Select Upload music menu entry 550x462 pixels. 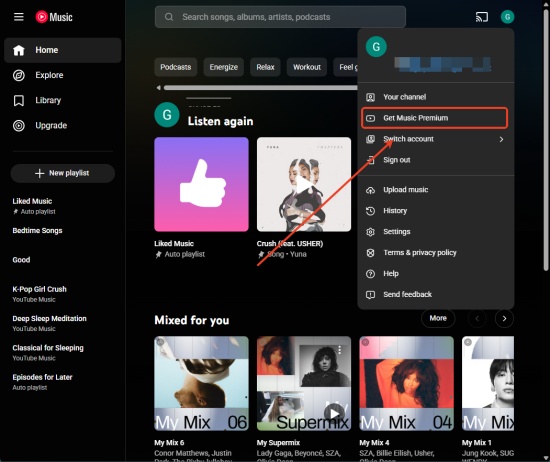(436, 190)
